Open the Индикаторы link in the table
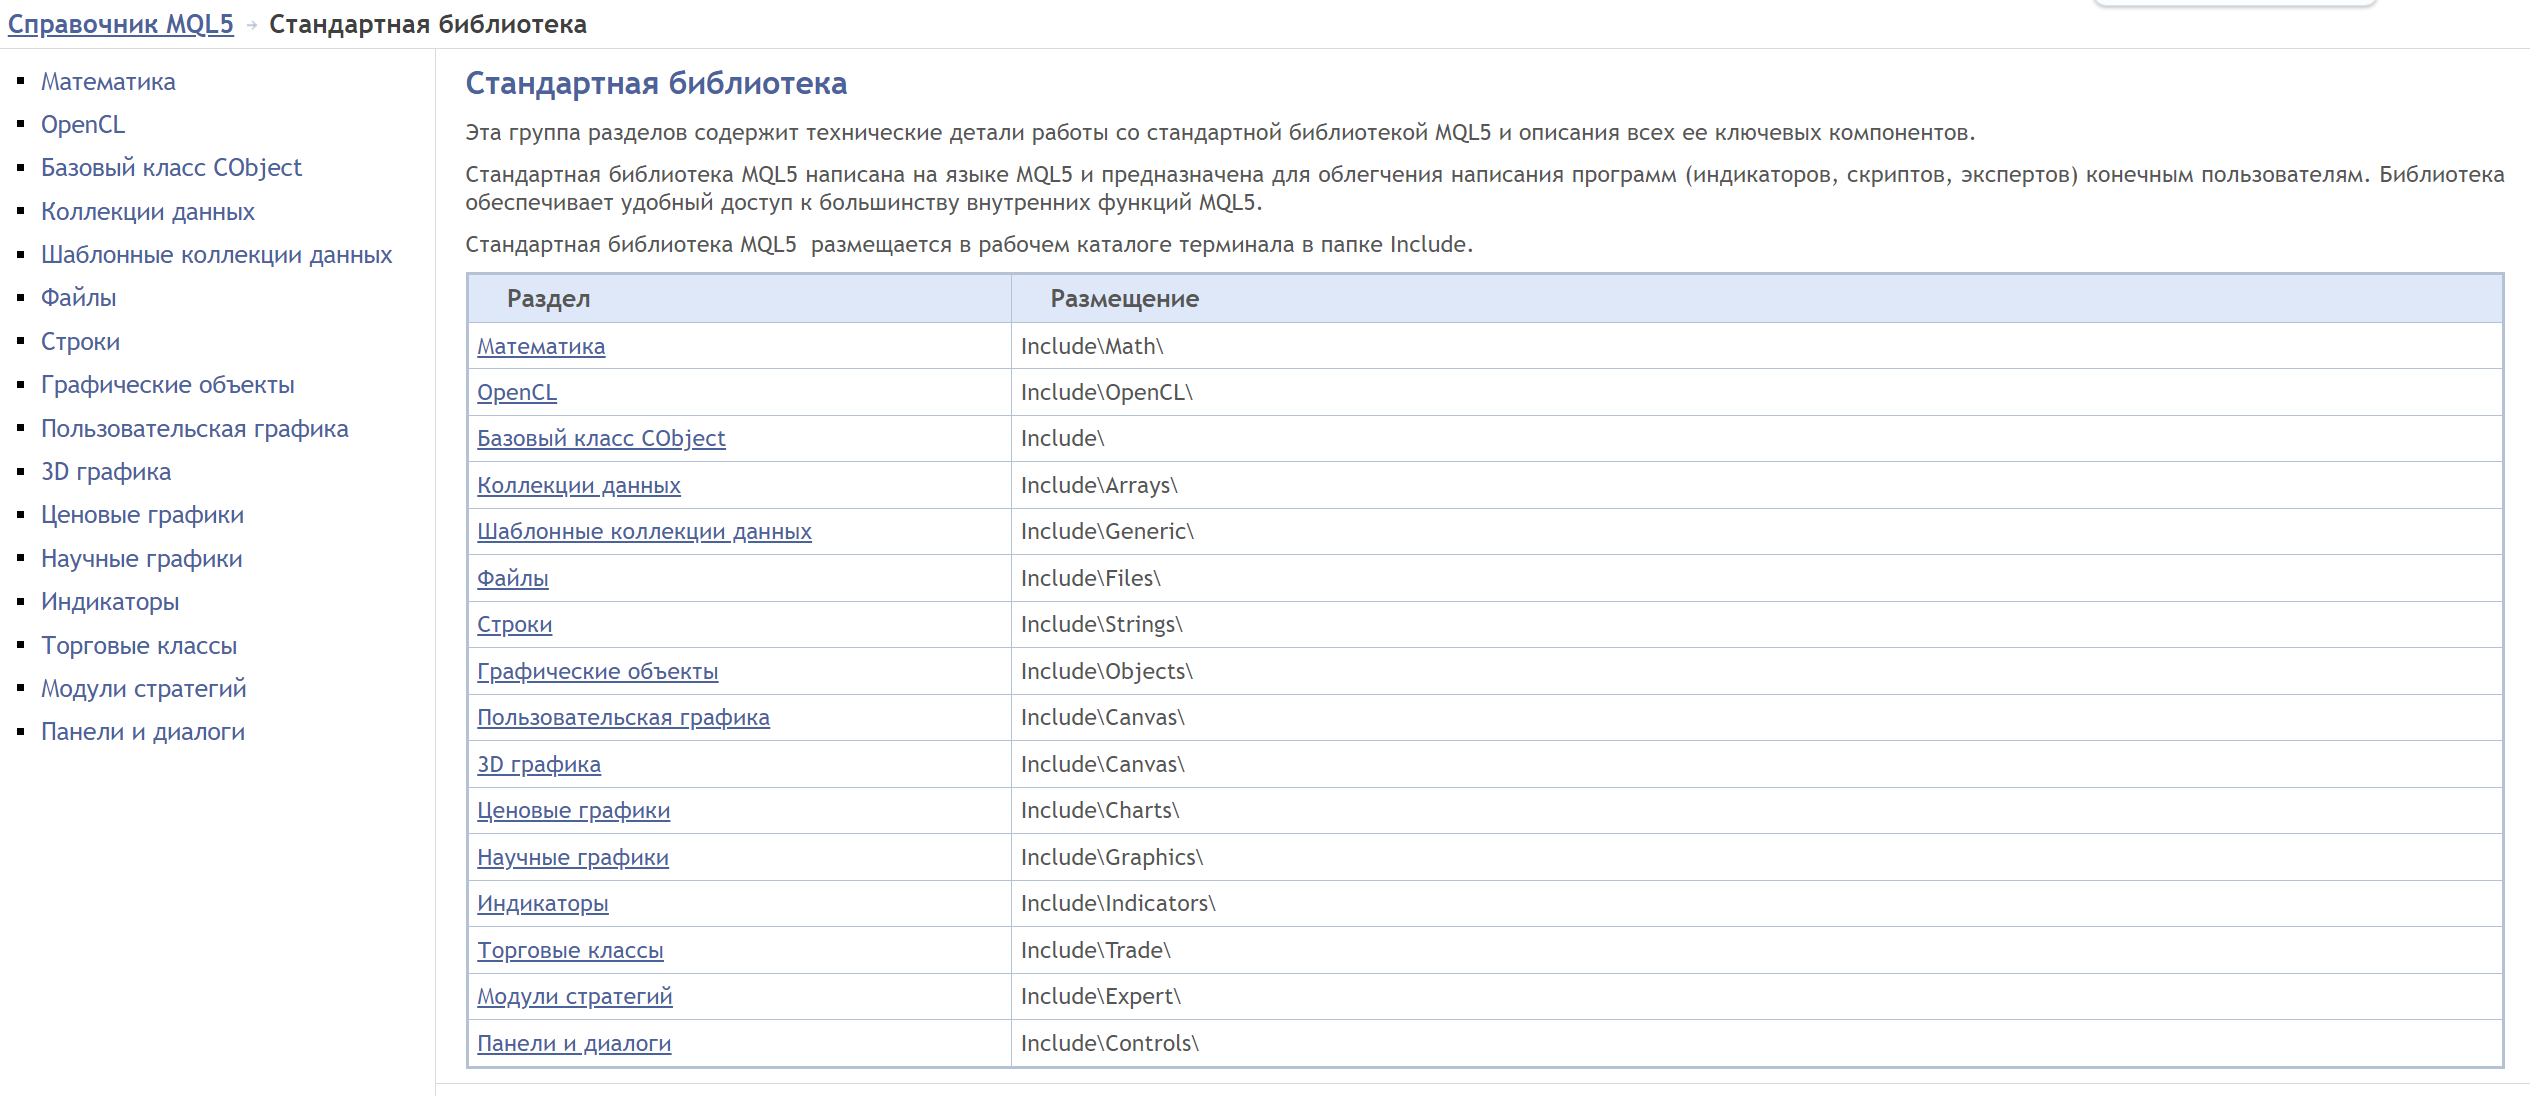This screenshot has height=1096, width=2530. click(543, 904)
